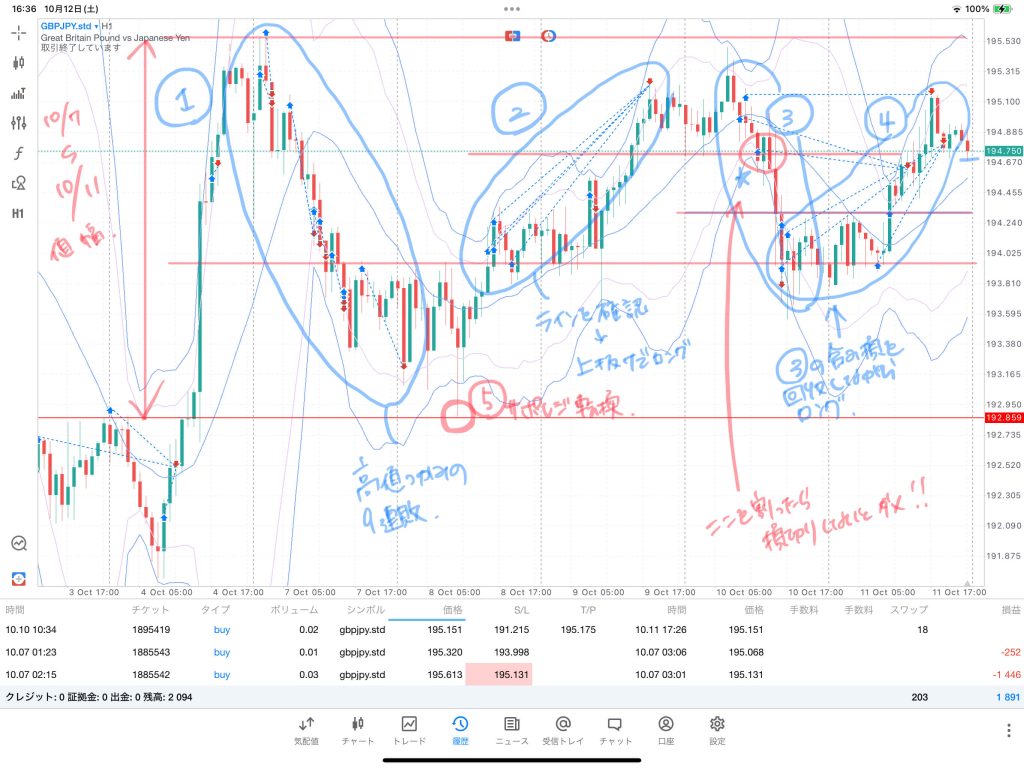
Task: Activate the crosshair cursor tool
Action: click(x=19, y=32)
